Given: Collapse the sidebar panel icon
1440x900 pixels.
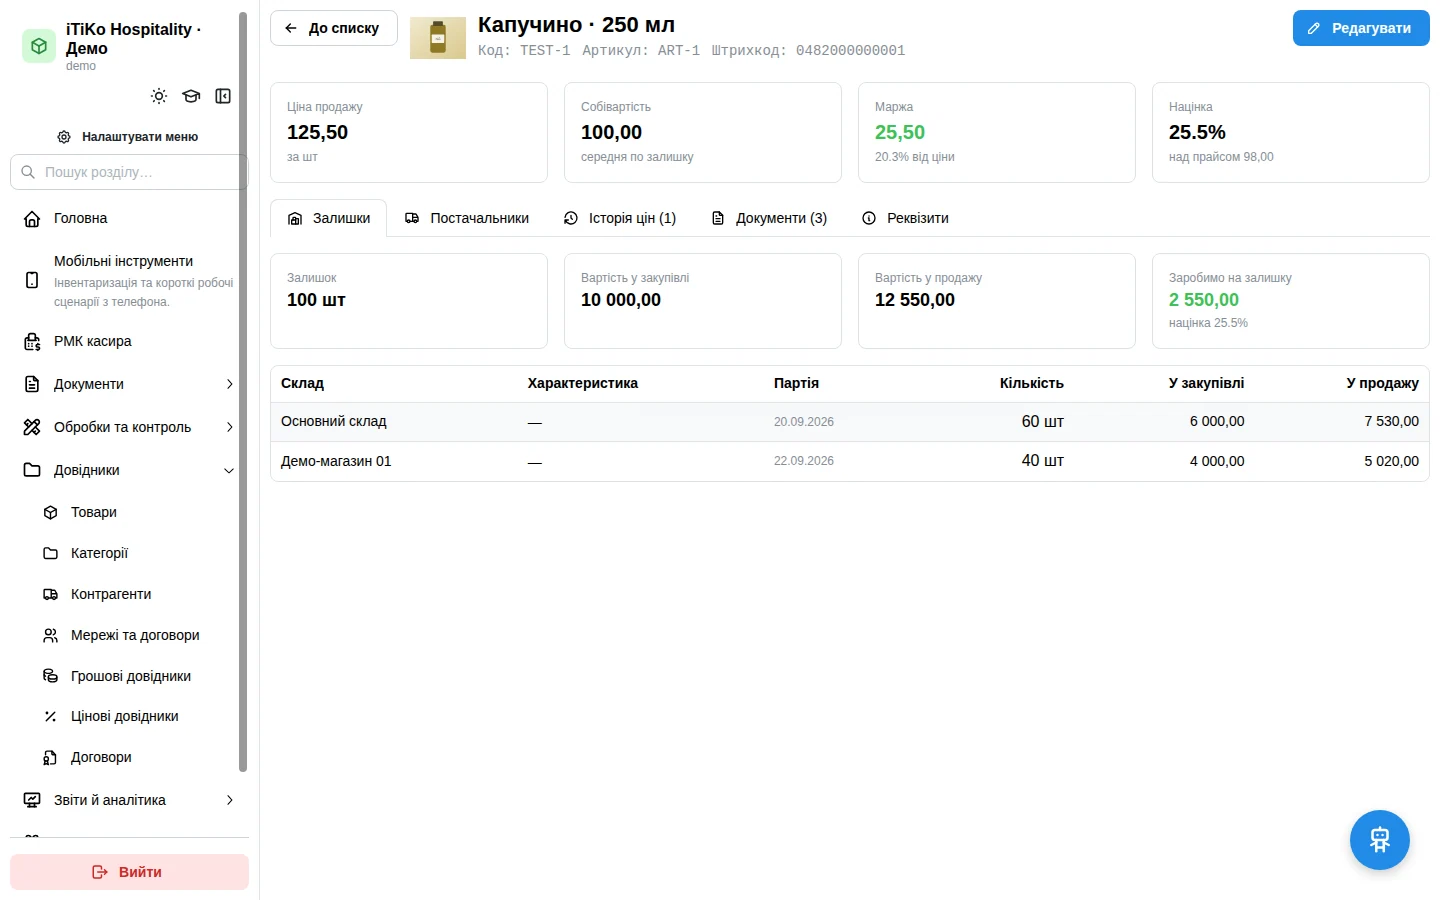Looking at the screenshot, I should 223,96.
